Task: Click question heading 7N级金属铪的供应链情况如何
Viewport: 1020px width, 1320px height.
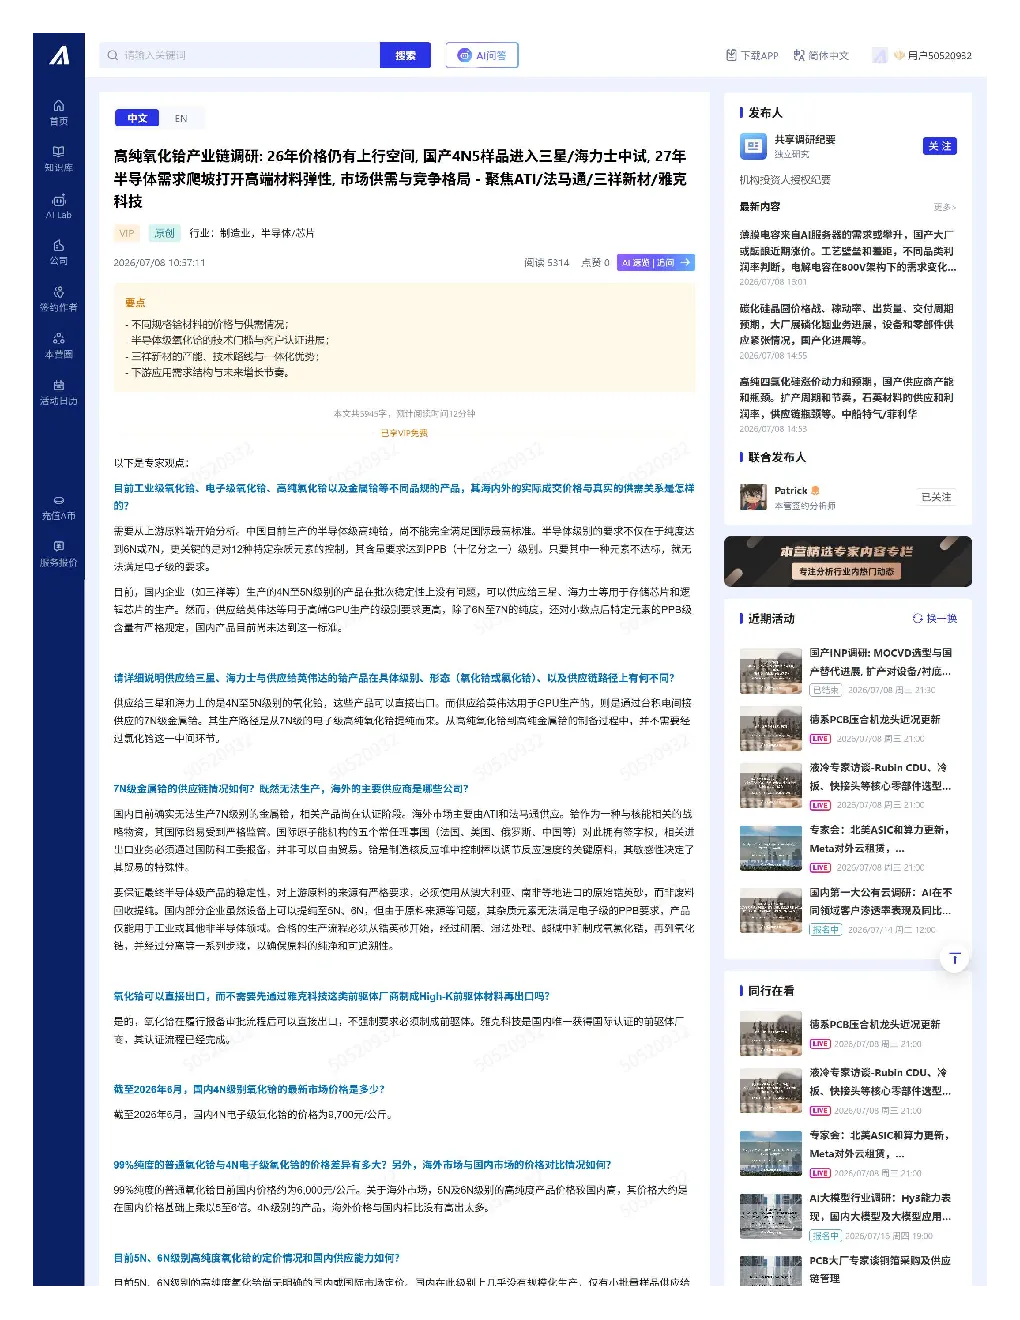Action: 291,788
